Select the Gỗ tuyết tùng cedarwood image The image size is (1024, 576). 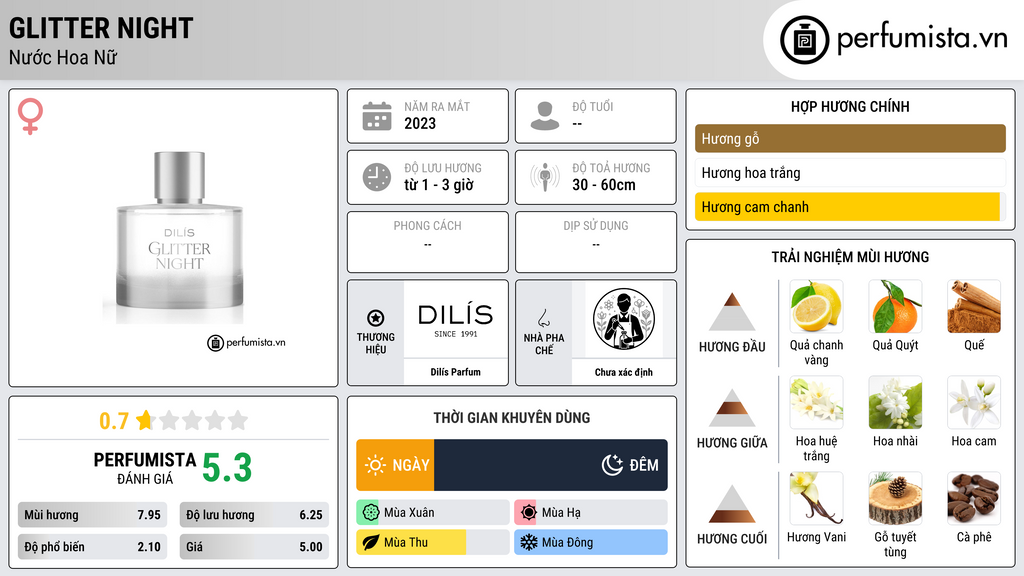pyautogui.click(x=895, y=498)
